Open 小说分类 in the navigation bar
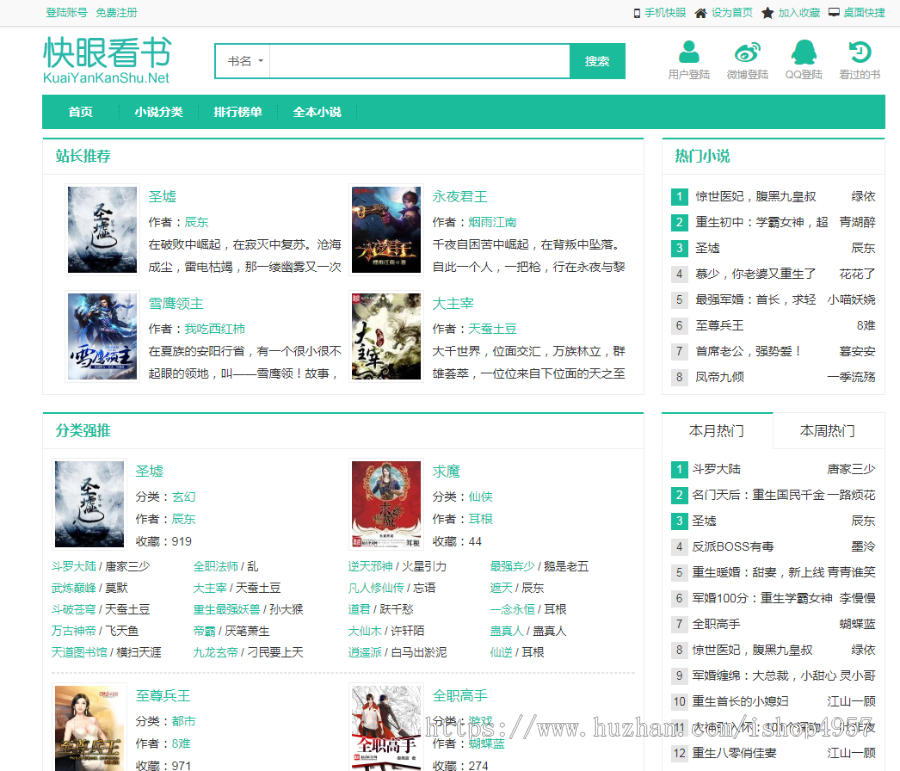Screen dimensions: 900x771 [x=159, y=112]
